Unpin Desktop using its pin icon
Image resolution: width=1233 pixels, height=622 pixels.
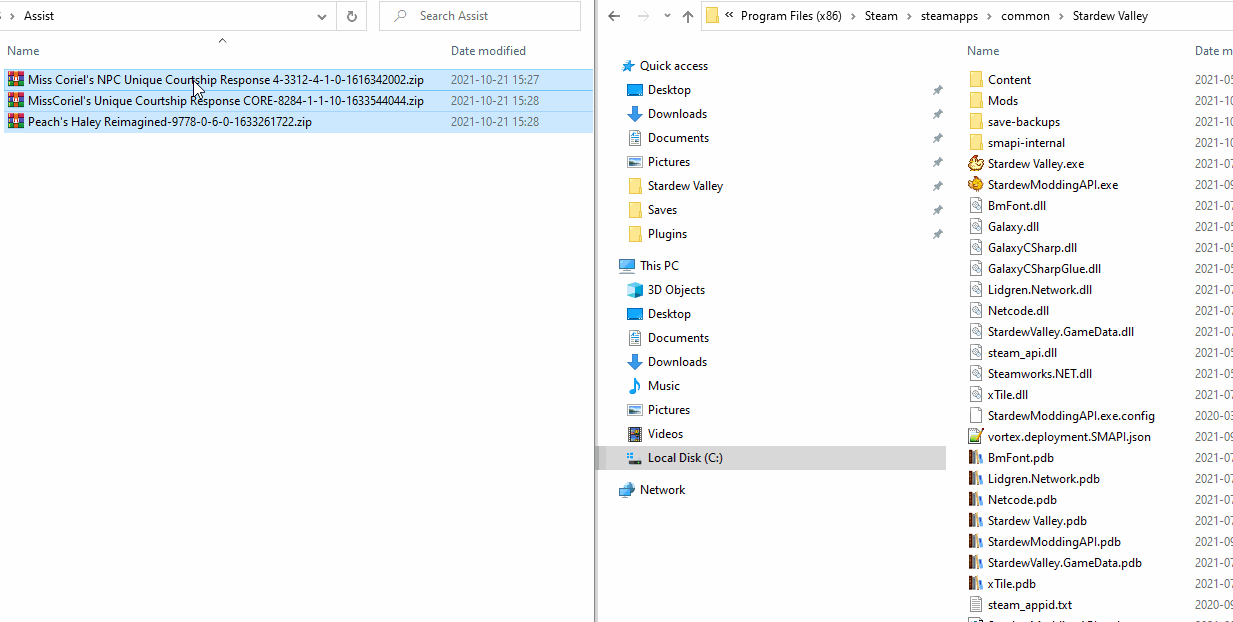tap(937, 90)
